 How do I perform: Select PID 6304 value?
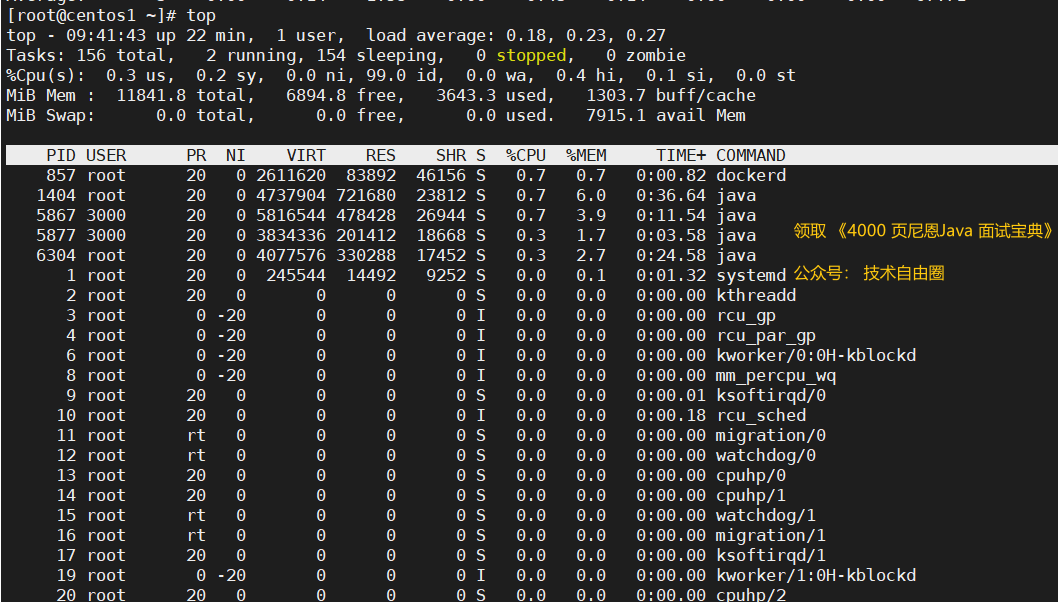[56, 256]
